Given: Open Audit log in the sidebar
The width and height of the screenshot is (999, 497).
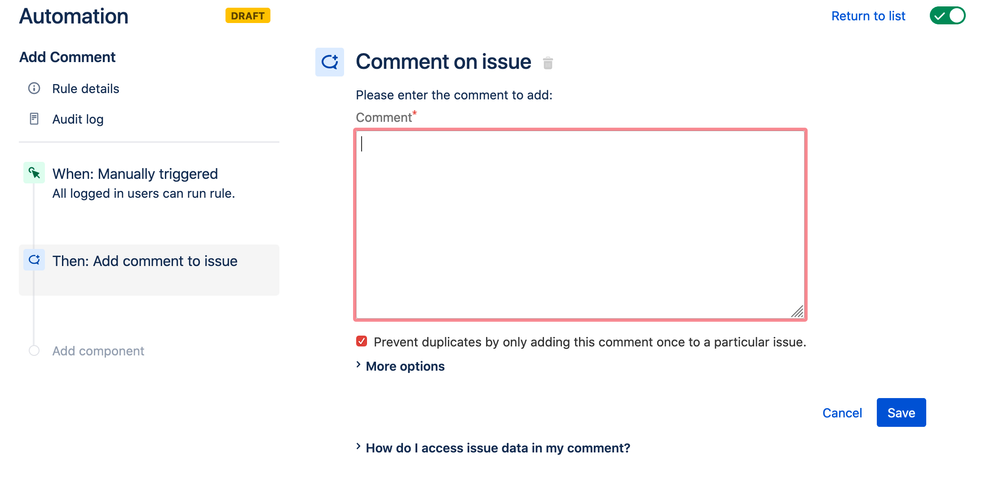Looking at the screenshot, I should point(78,119).
